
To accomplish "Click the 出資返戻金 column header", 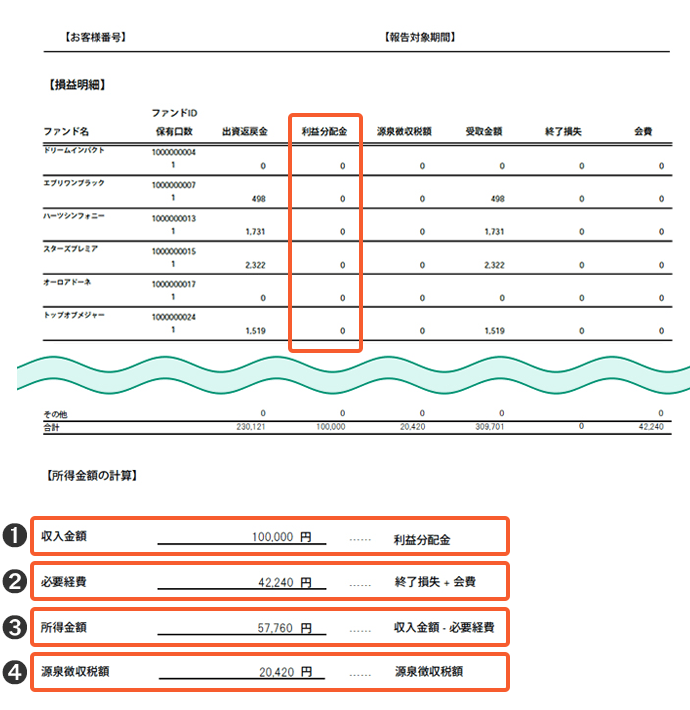I will [x=244, y=131].
